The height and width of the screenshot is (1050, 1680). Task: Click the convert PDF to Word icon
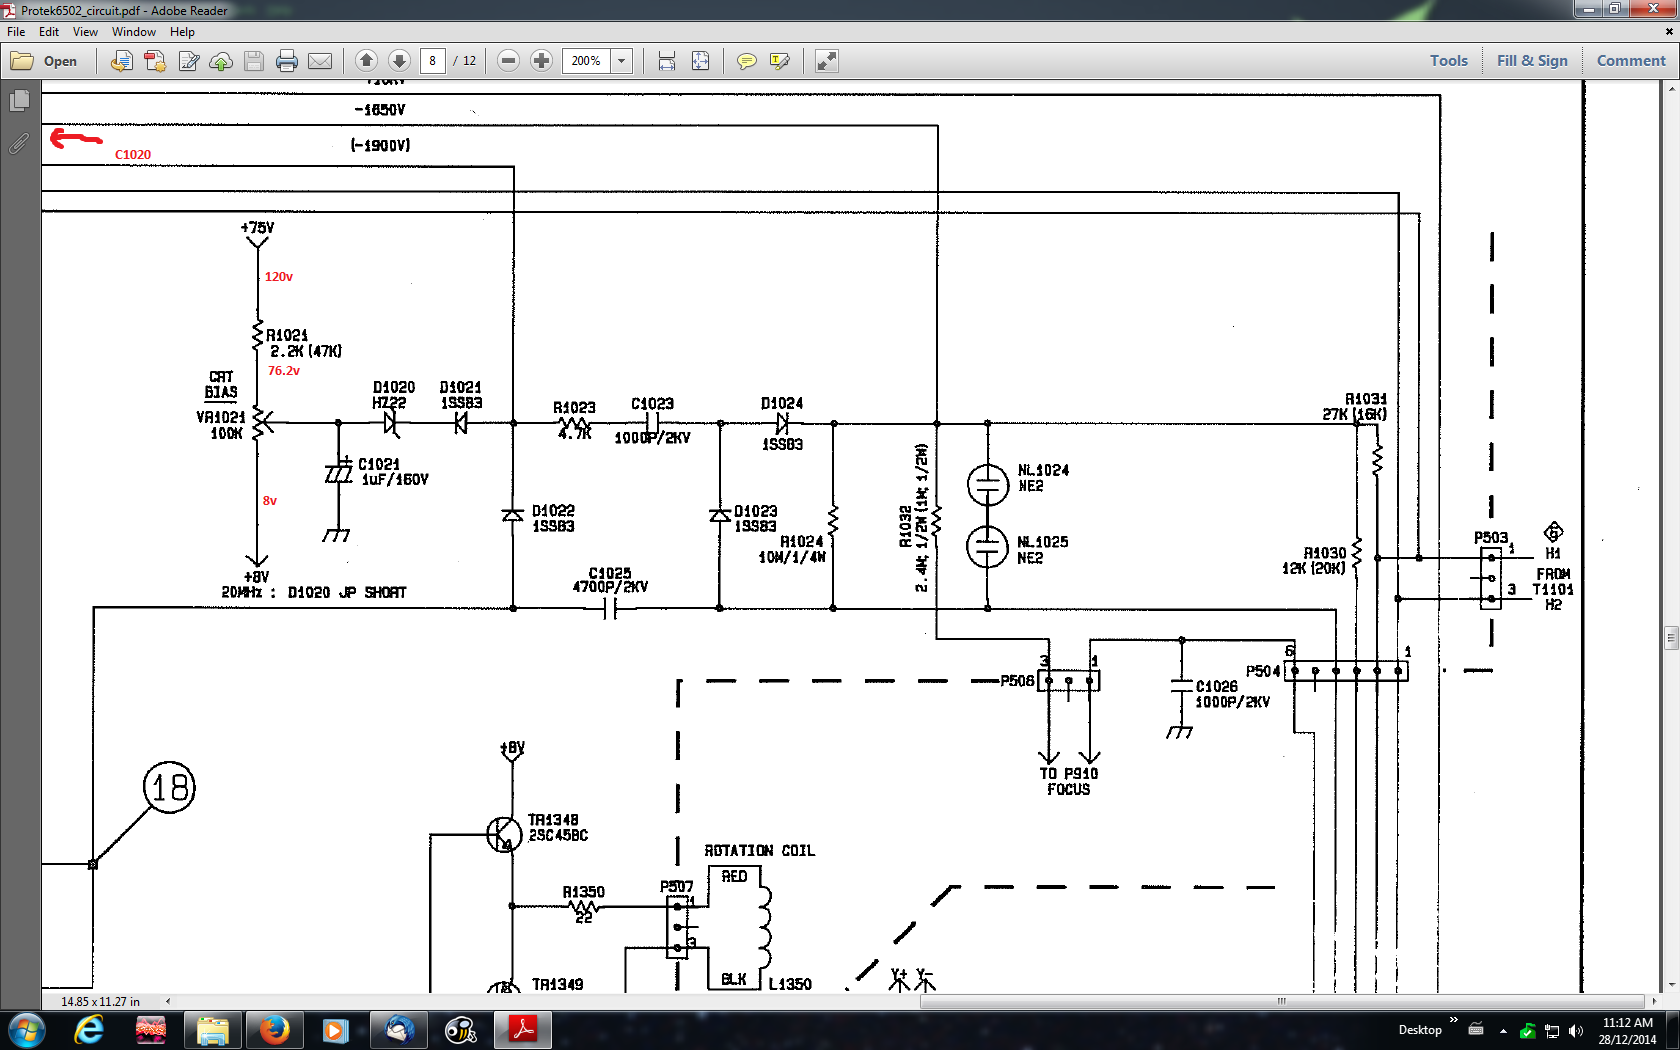[x=121, y=61]
